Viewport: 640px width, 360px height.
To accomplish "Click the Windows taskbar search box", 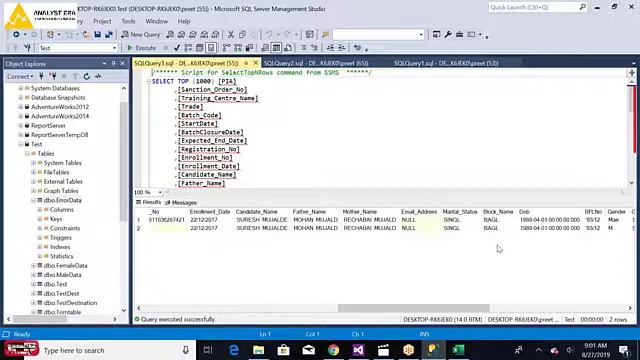I will [x=110, y=350].
